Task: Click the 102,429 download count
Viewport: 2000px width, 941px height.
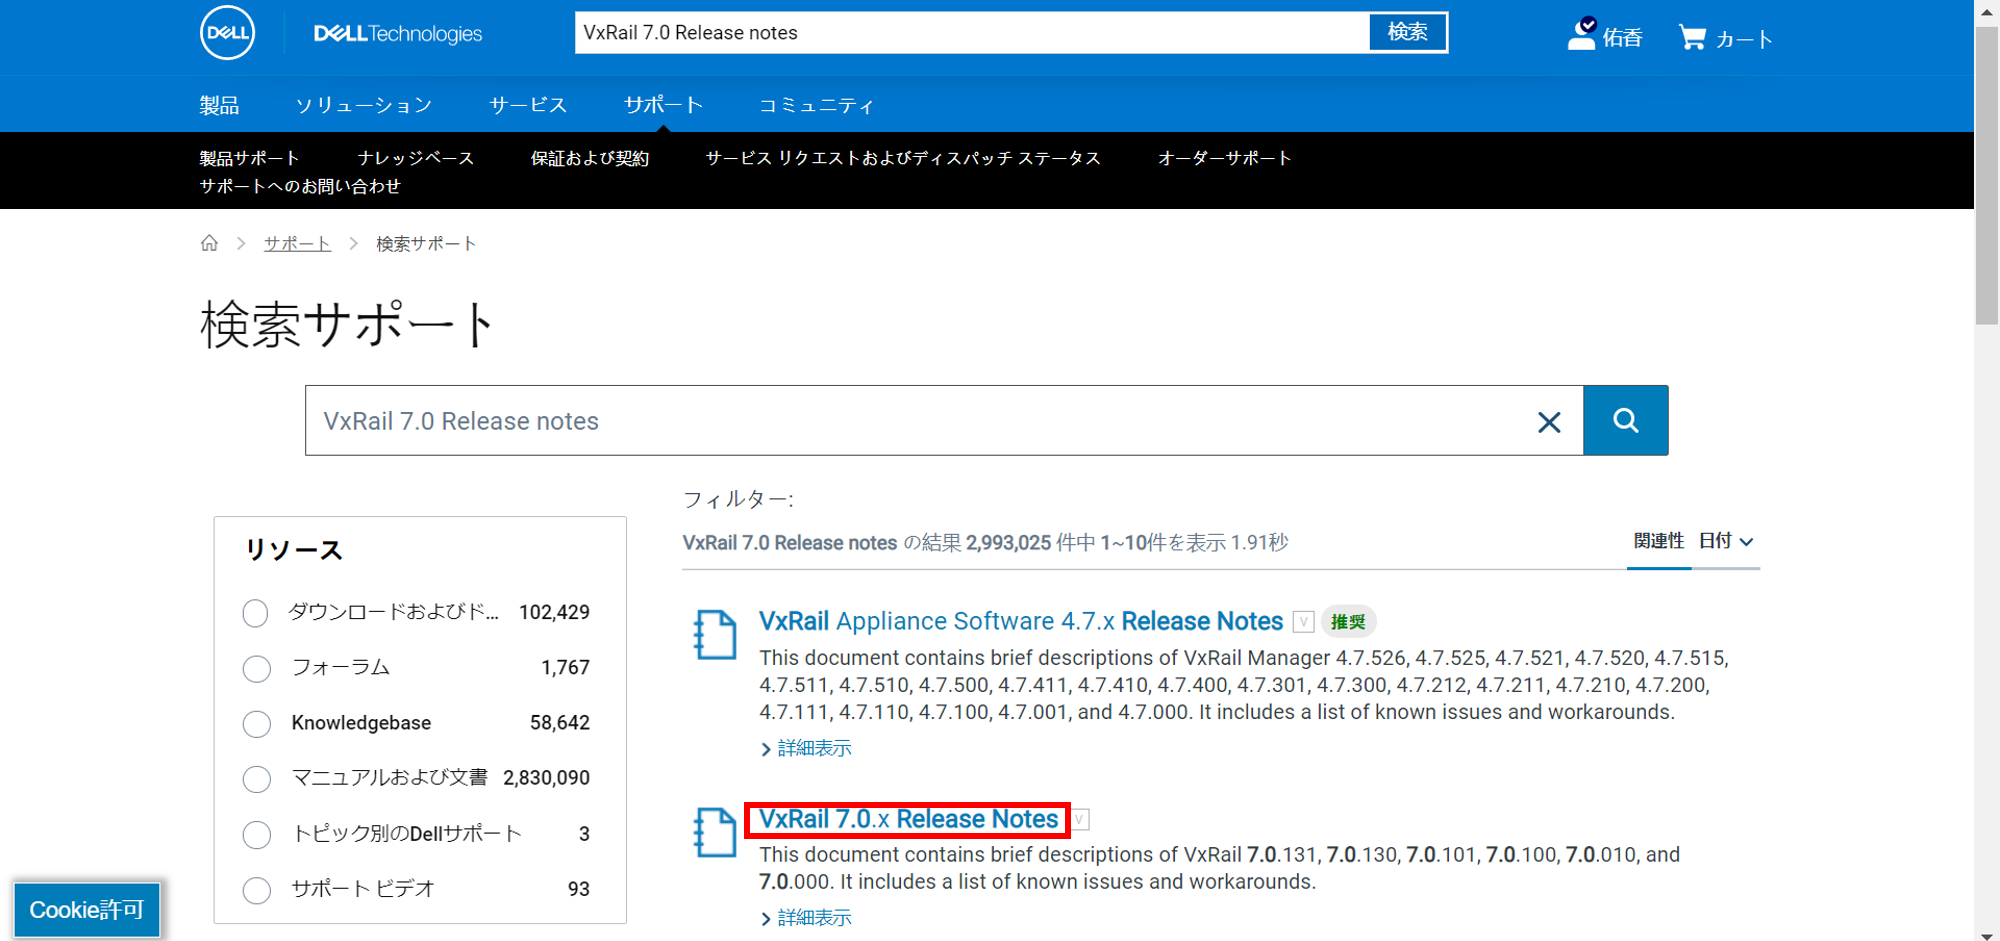Action: 554,612
